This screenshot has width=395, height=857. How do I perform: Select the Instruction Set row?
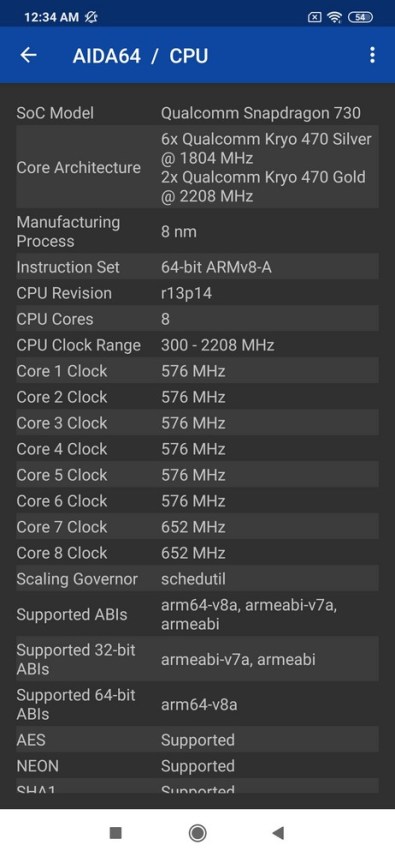point(197,267)
